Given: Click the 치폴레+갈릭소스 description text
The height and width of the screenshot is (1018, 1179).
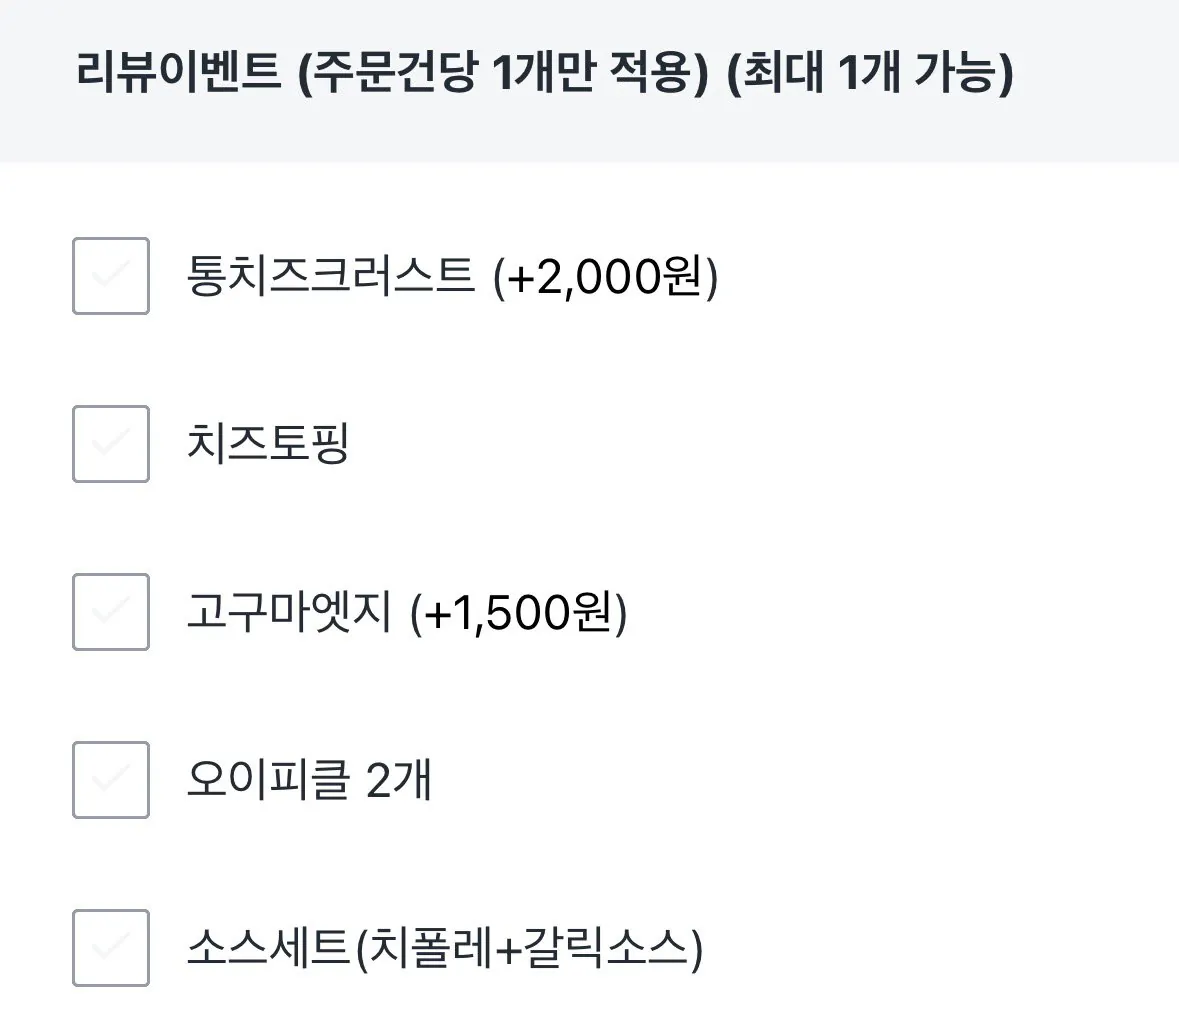Looking at the screenshot, I should (529, 948).
